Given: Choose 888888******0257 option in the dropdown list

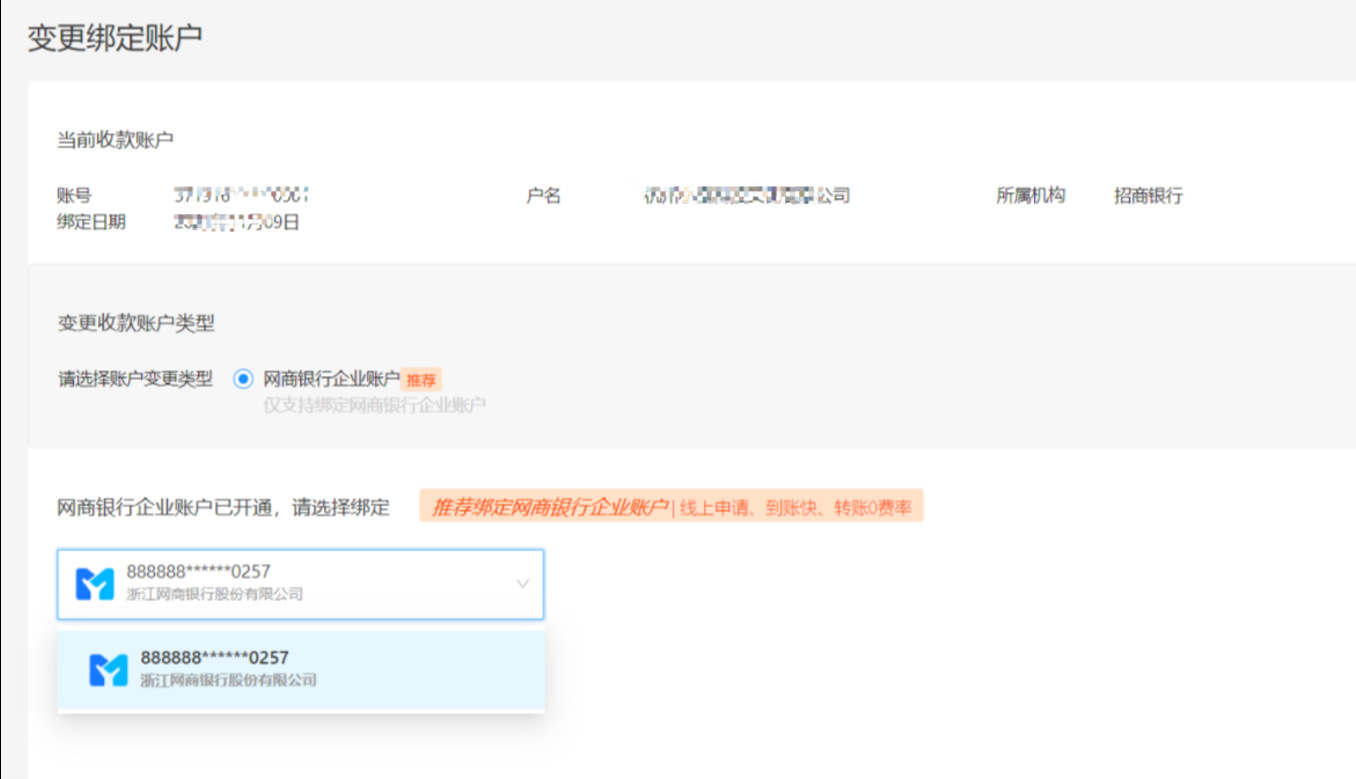Looking at the screenshot, I should tap(214, 658).
